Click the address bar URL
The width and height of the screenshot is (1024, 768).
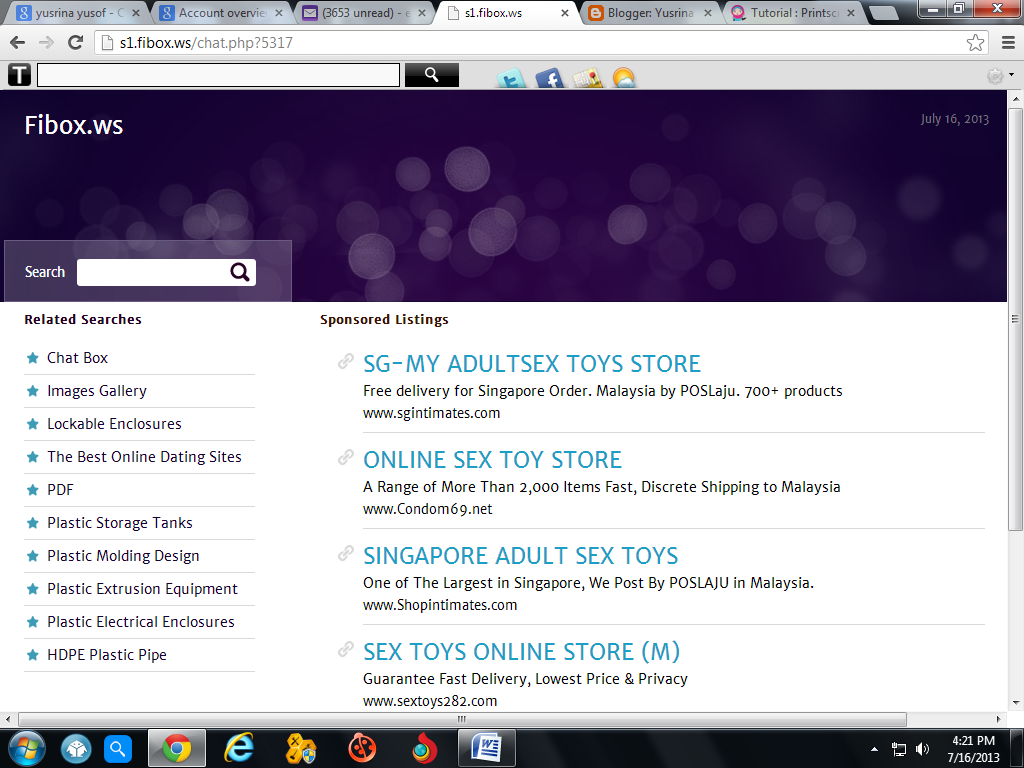206,43
